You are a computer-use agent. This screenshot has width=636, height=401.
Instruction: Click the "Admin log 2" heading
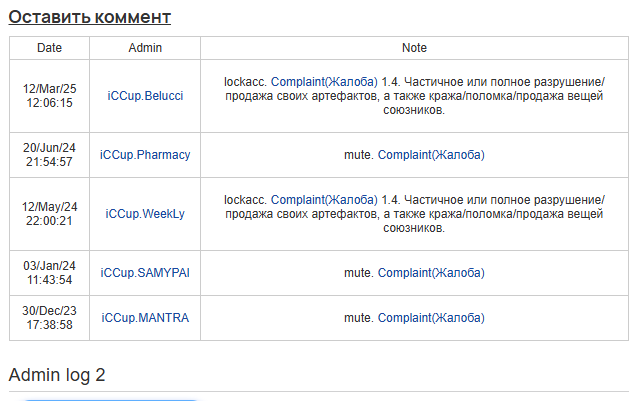click(57, 375)
